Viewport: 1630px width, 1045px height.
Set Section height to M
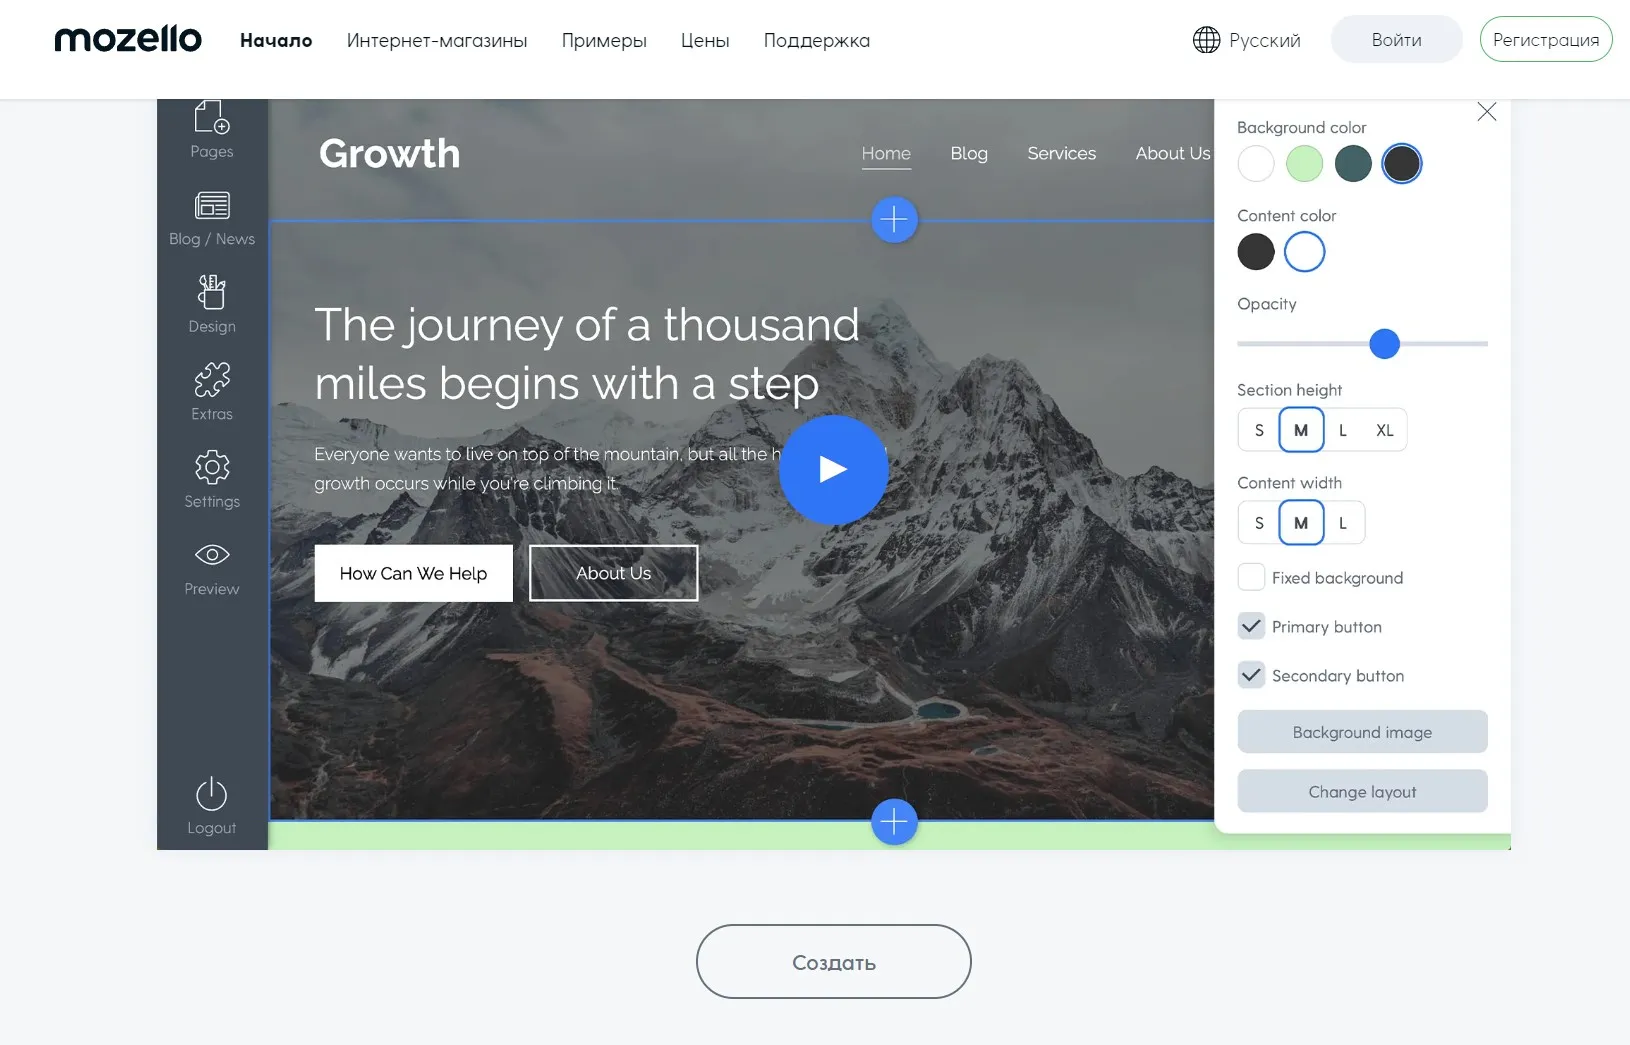pos(1301,430)
